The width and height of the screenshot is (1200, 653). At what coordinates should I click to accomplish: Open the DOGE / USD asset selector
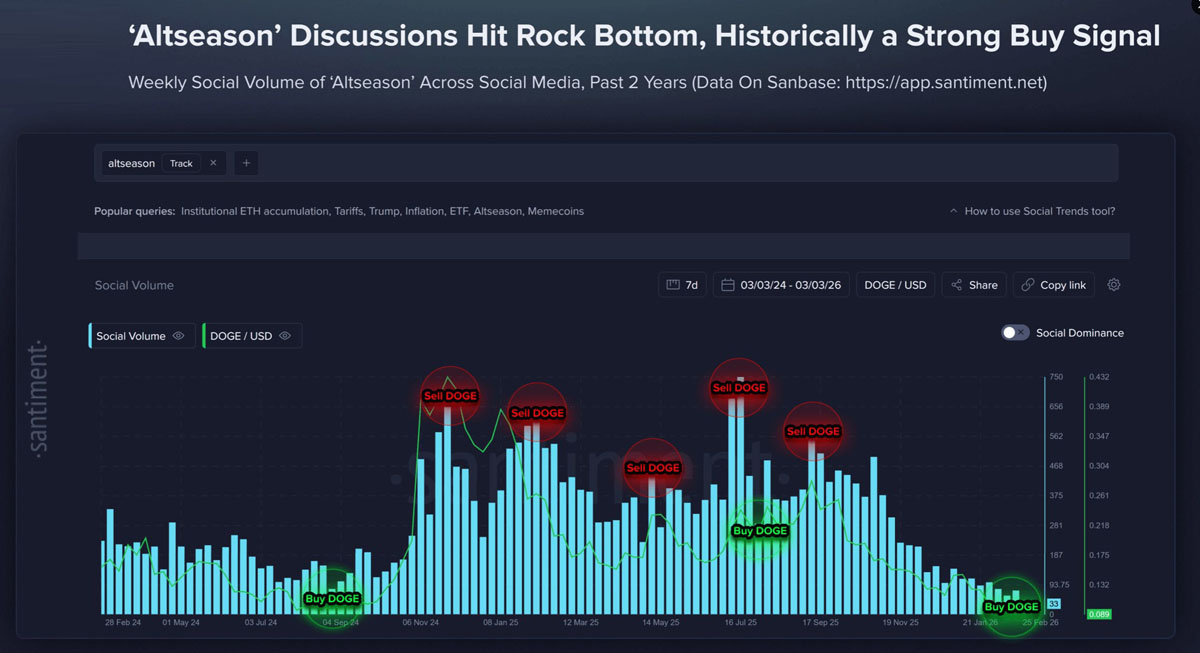(x=895, y=285)
